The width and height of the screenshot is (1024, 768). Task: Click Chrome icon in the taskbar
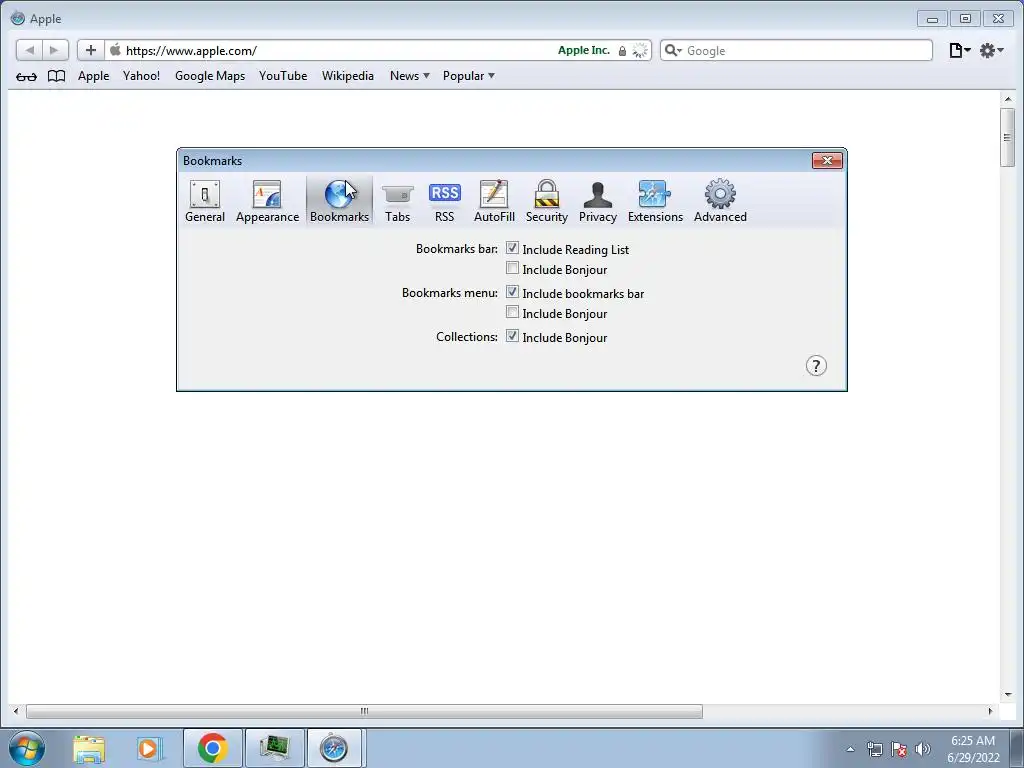click(212, 748)
